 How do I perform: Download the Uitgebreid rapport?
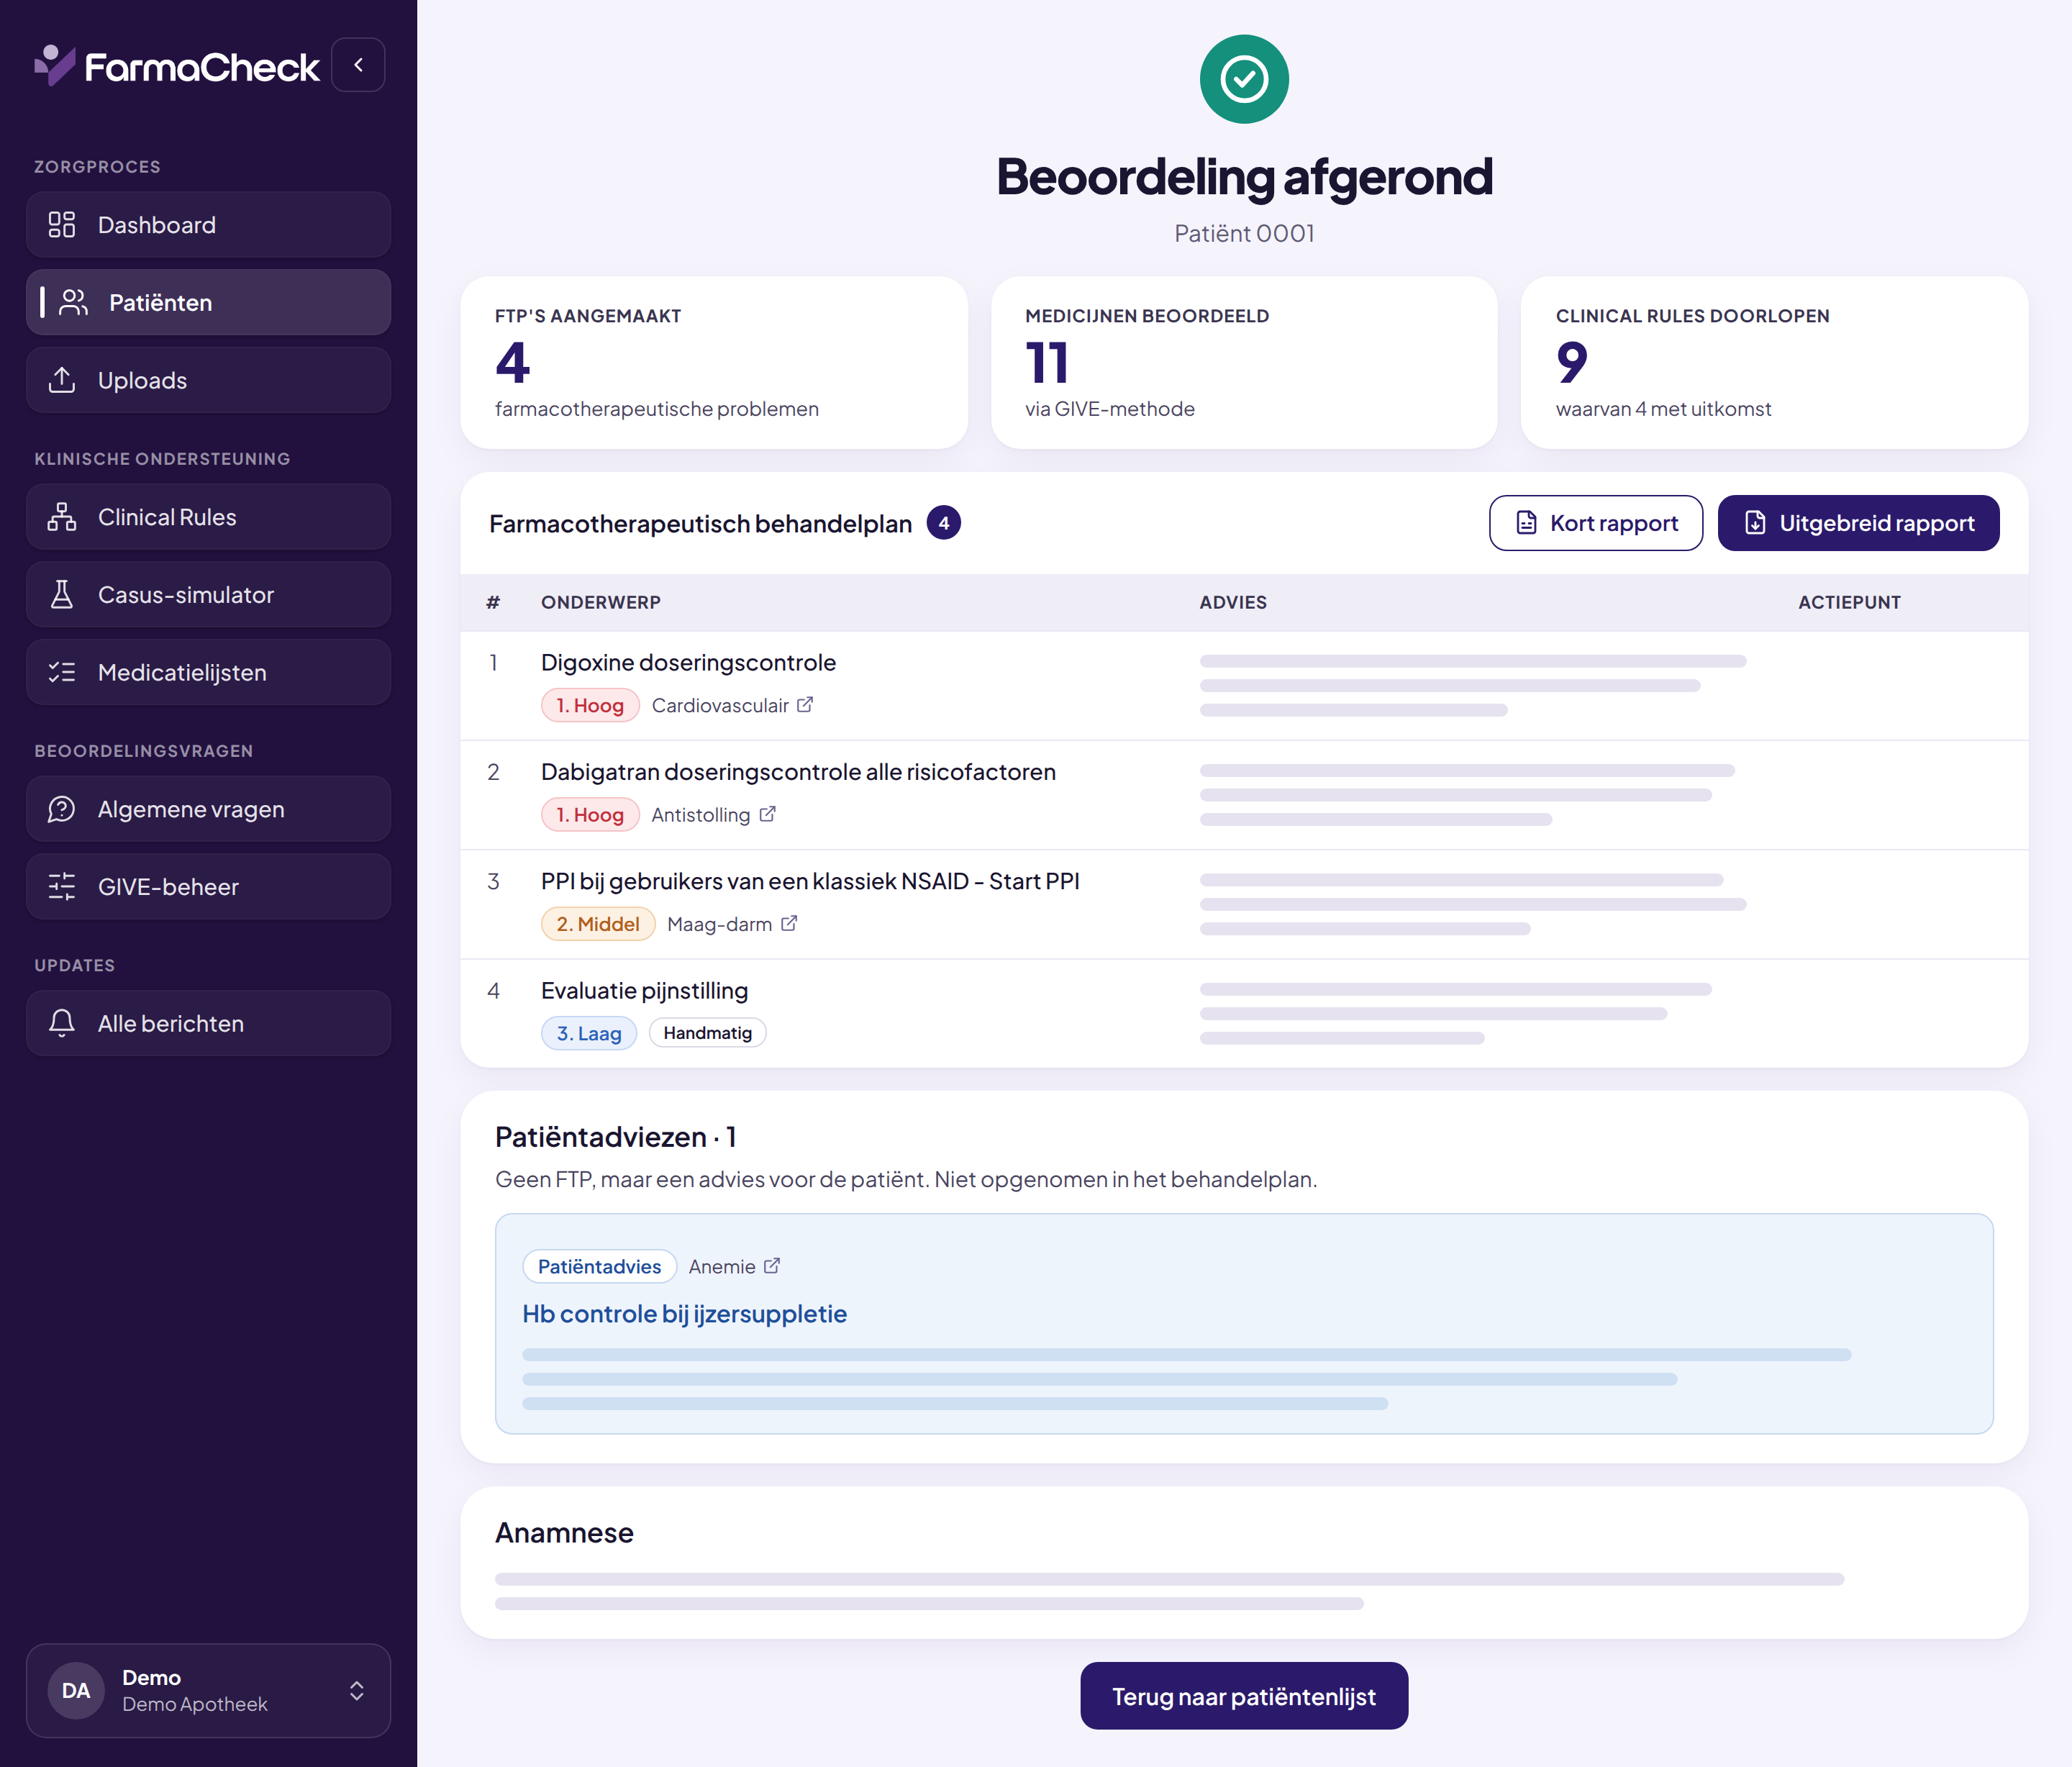click(x=1858, y=523)
